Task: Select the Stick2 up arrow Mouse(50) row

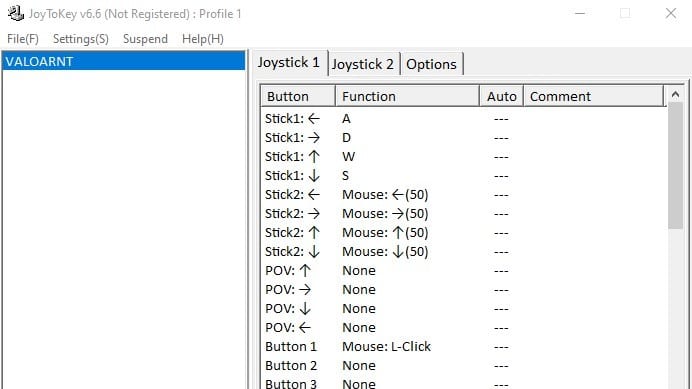Action: coord(463,233)
